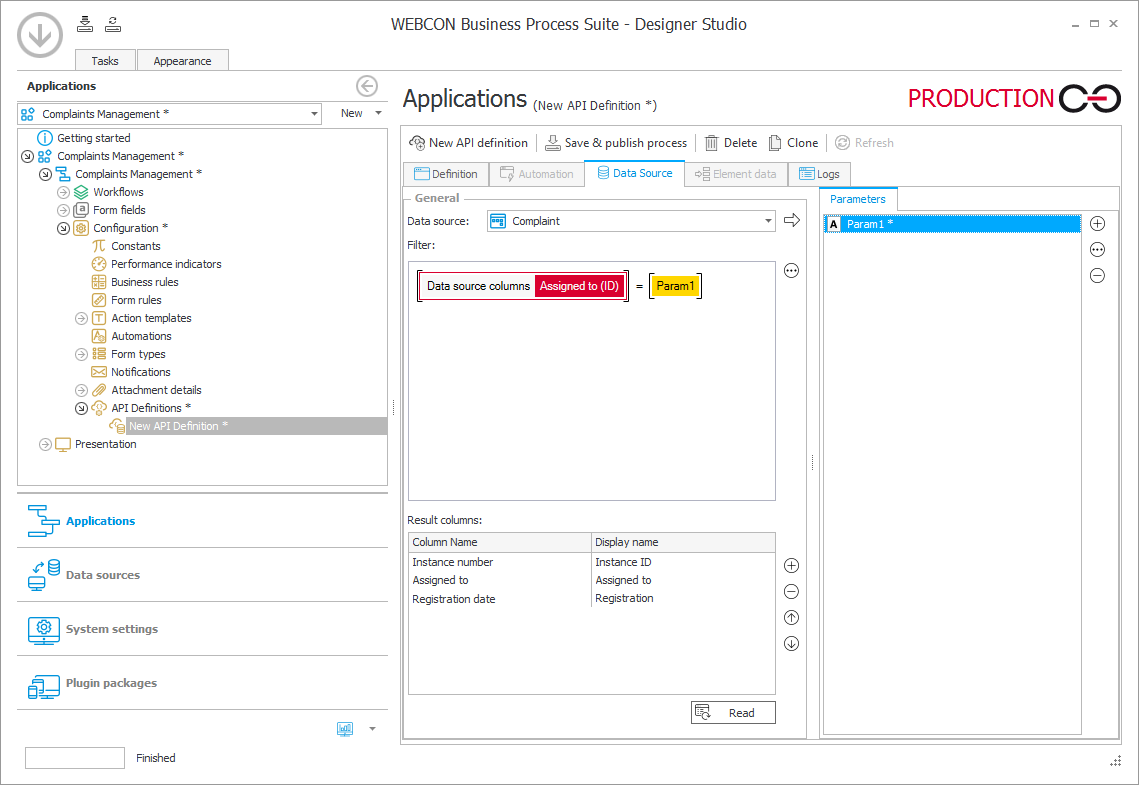The image size is (1139, 785).
Task: Remove the parameter with the minus icon
Action: point(1098,276)
